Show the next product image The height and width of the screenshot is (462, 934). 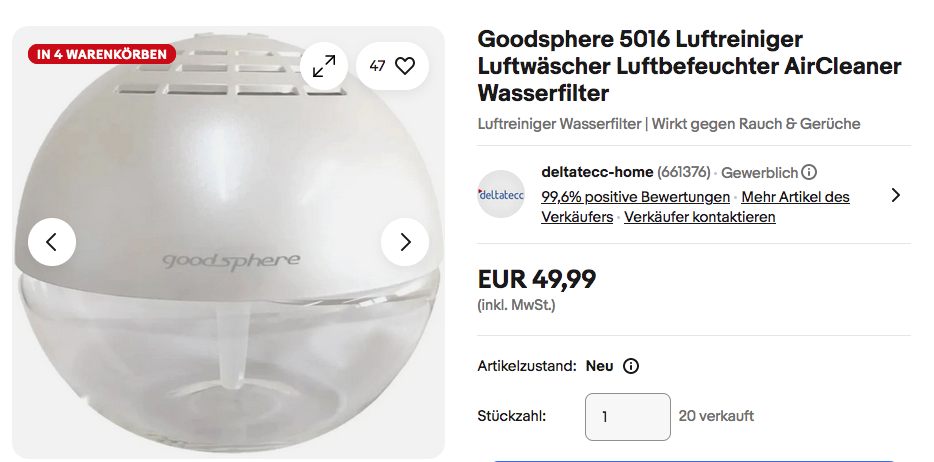(x=405, y=242)
